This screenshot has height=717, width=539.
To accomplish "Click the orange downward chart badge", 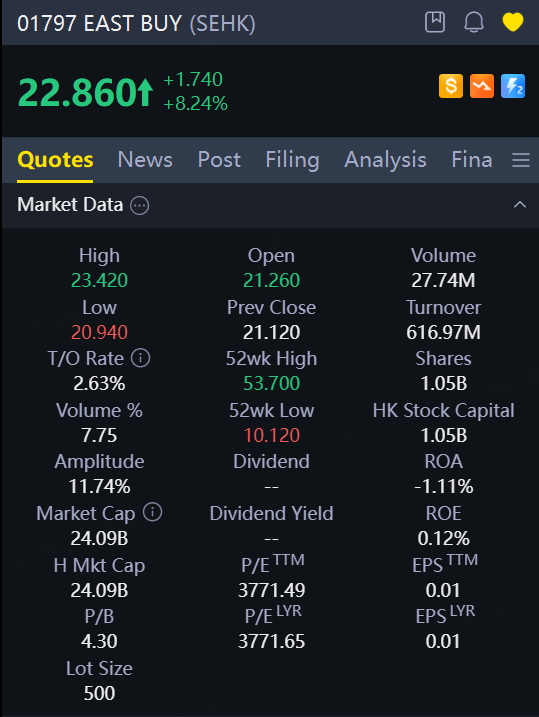I will [482, 86].
